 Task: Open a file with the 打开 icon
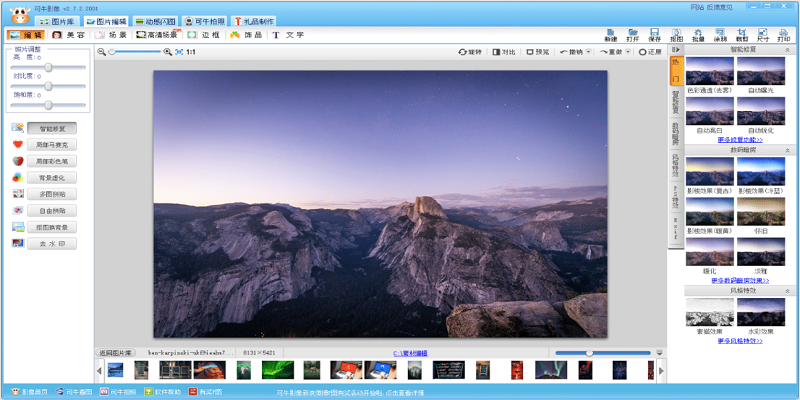pyautogui.click(x=632, y=34)
